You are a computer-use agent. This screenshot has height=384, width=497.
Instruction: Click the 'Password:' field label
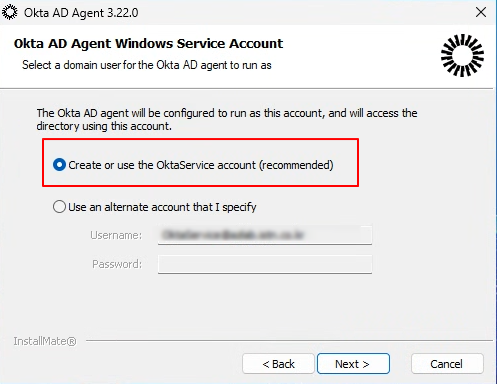(x=117, y=264)
